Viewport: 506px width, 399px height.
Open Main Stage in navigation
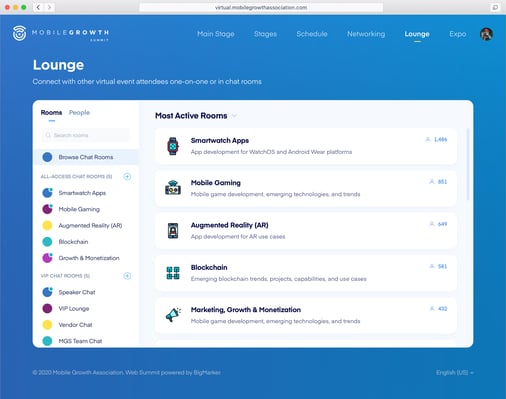coord(216,34)
